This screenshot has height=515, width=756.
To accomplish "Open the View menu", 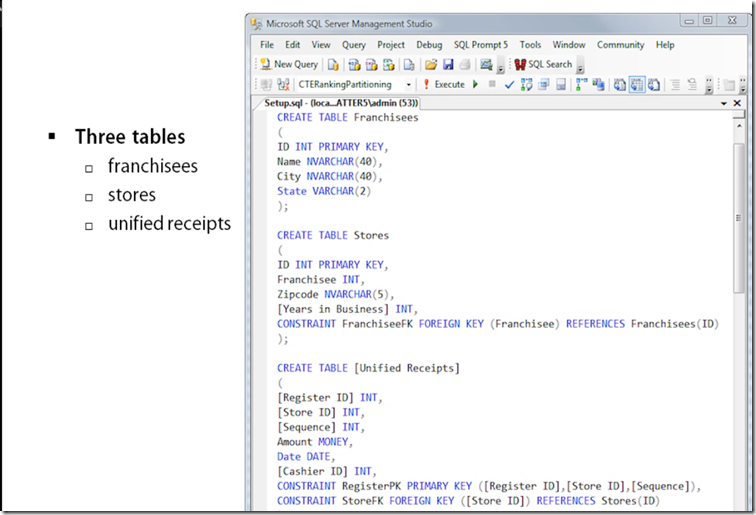I will (321, 45).
